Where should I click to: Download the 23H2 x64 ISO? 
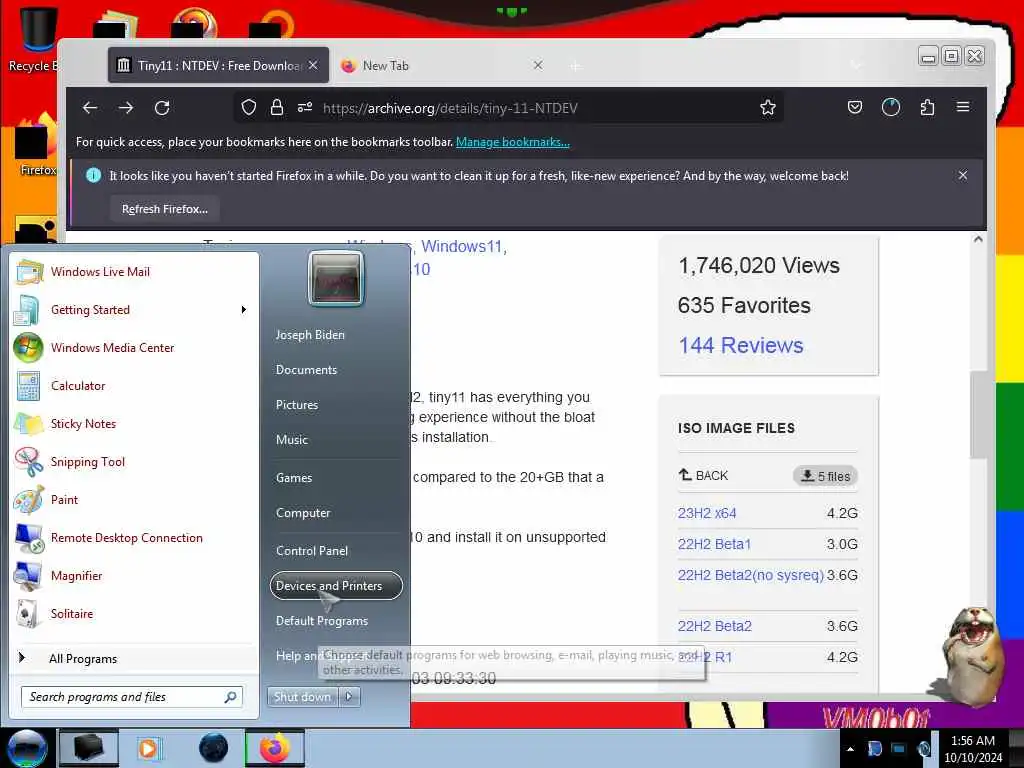(x=707, y=513)
